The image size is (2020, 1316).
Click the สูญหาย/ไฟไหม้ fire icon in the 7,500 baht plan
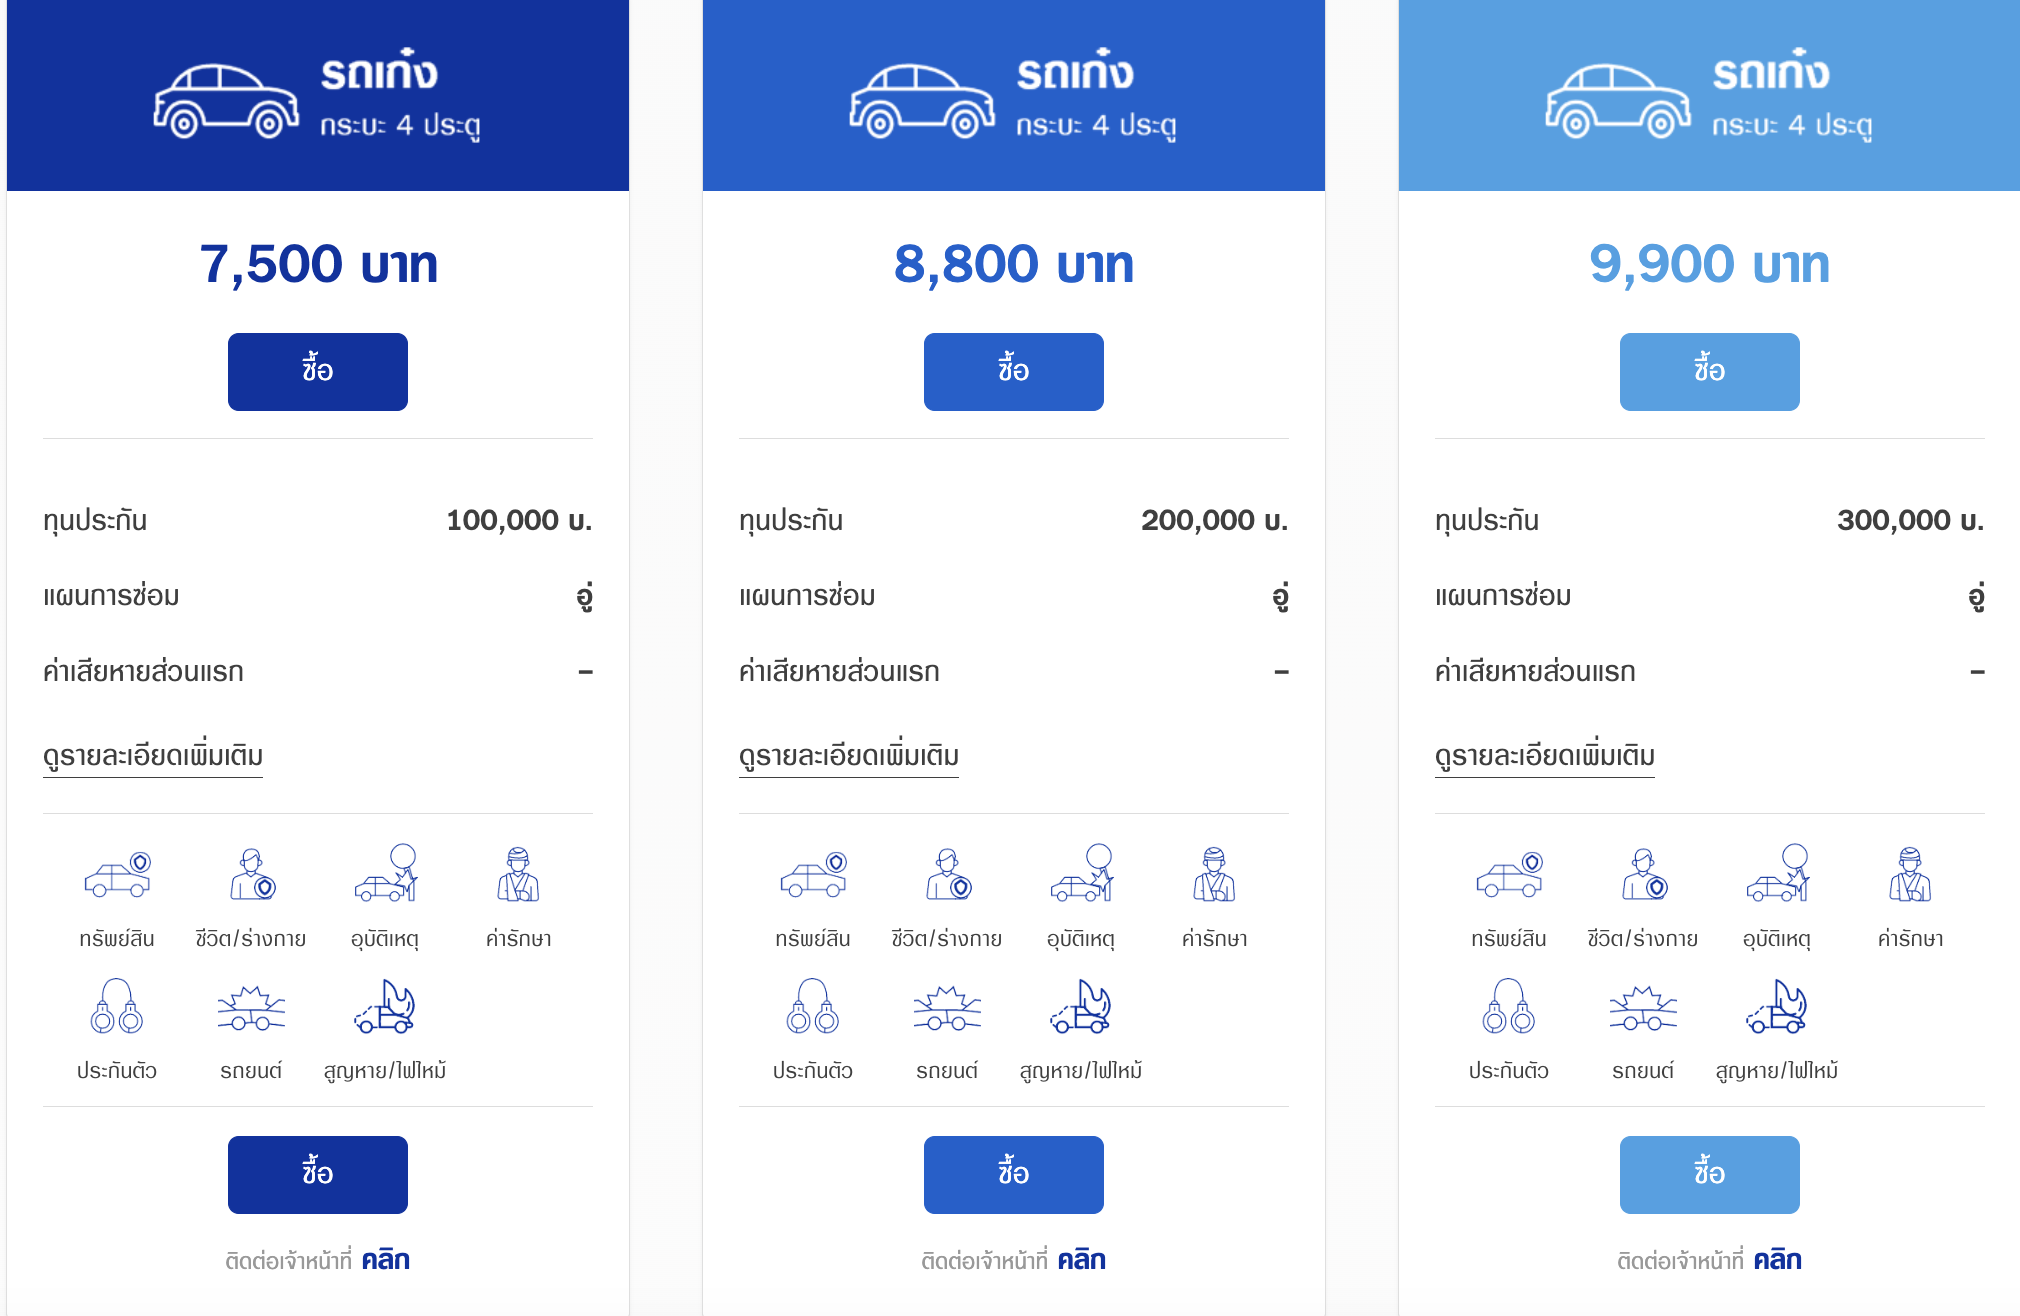(x=385, y=1007)
